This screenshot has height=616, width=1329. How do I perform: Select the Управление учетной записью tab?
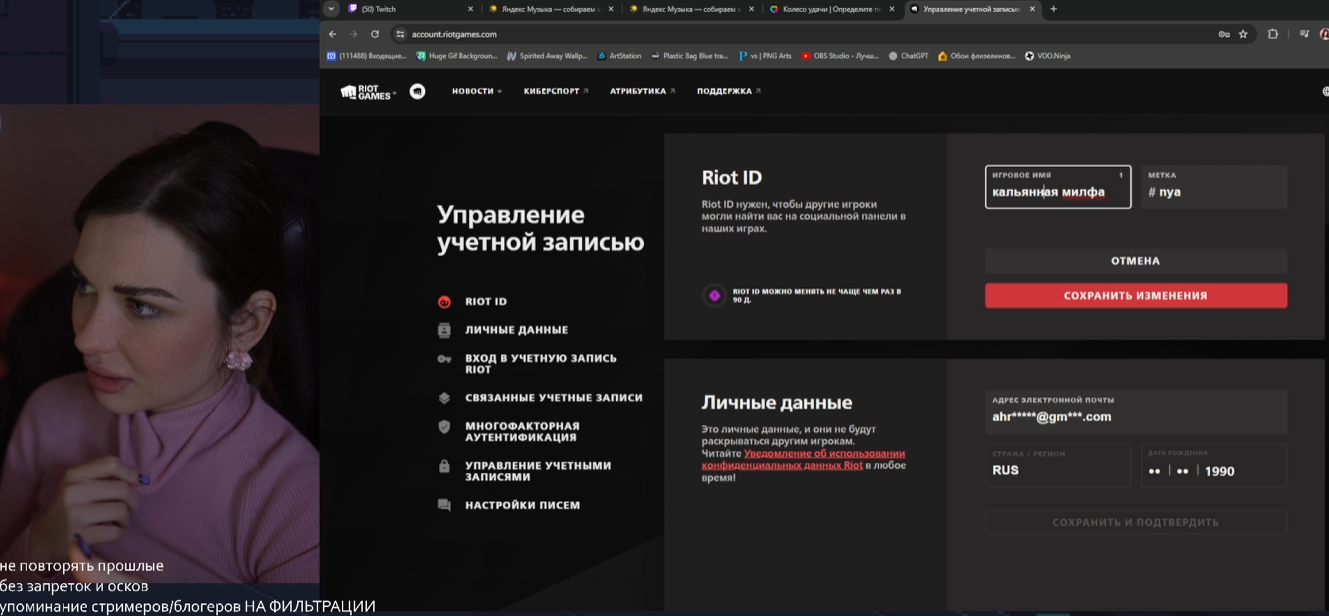pos(972,9)
